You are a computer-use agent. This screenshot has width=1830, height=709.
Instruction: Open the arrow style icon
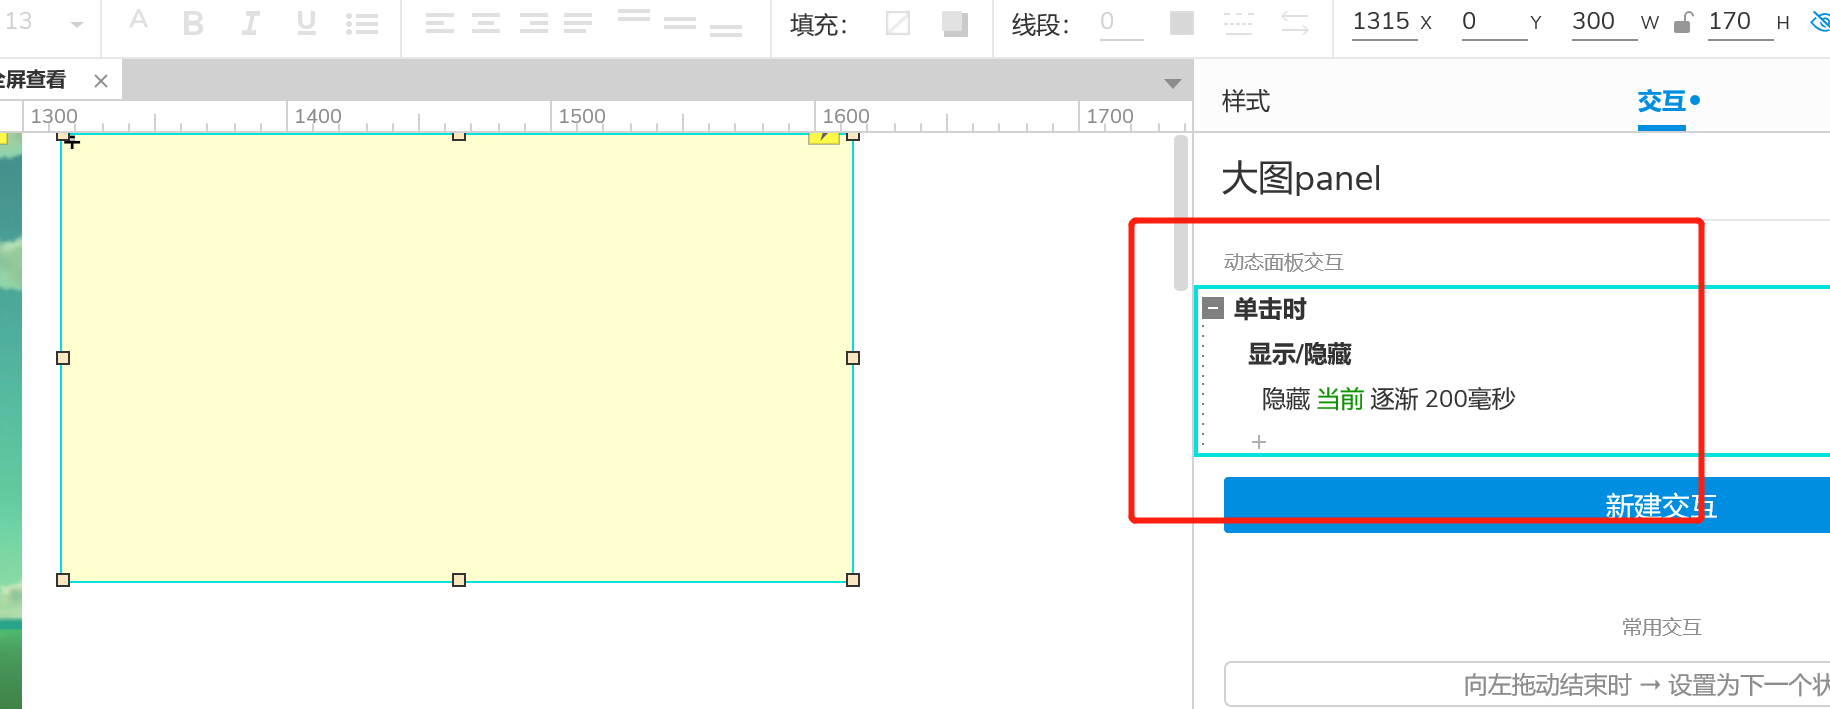coord(1295,23)
